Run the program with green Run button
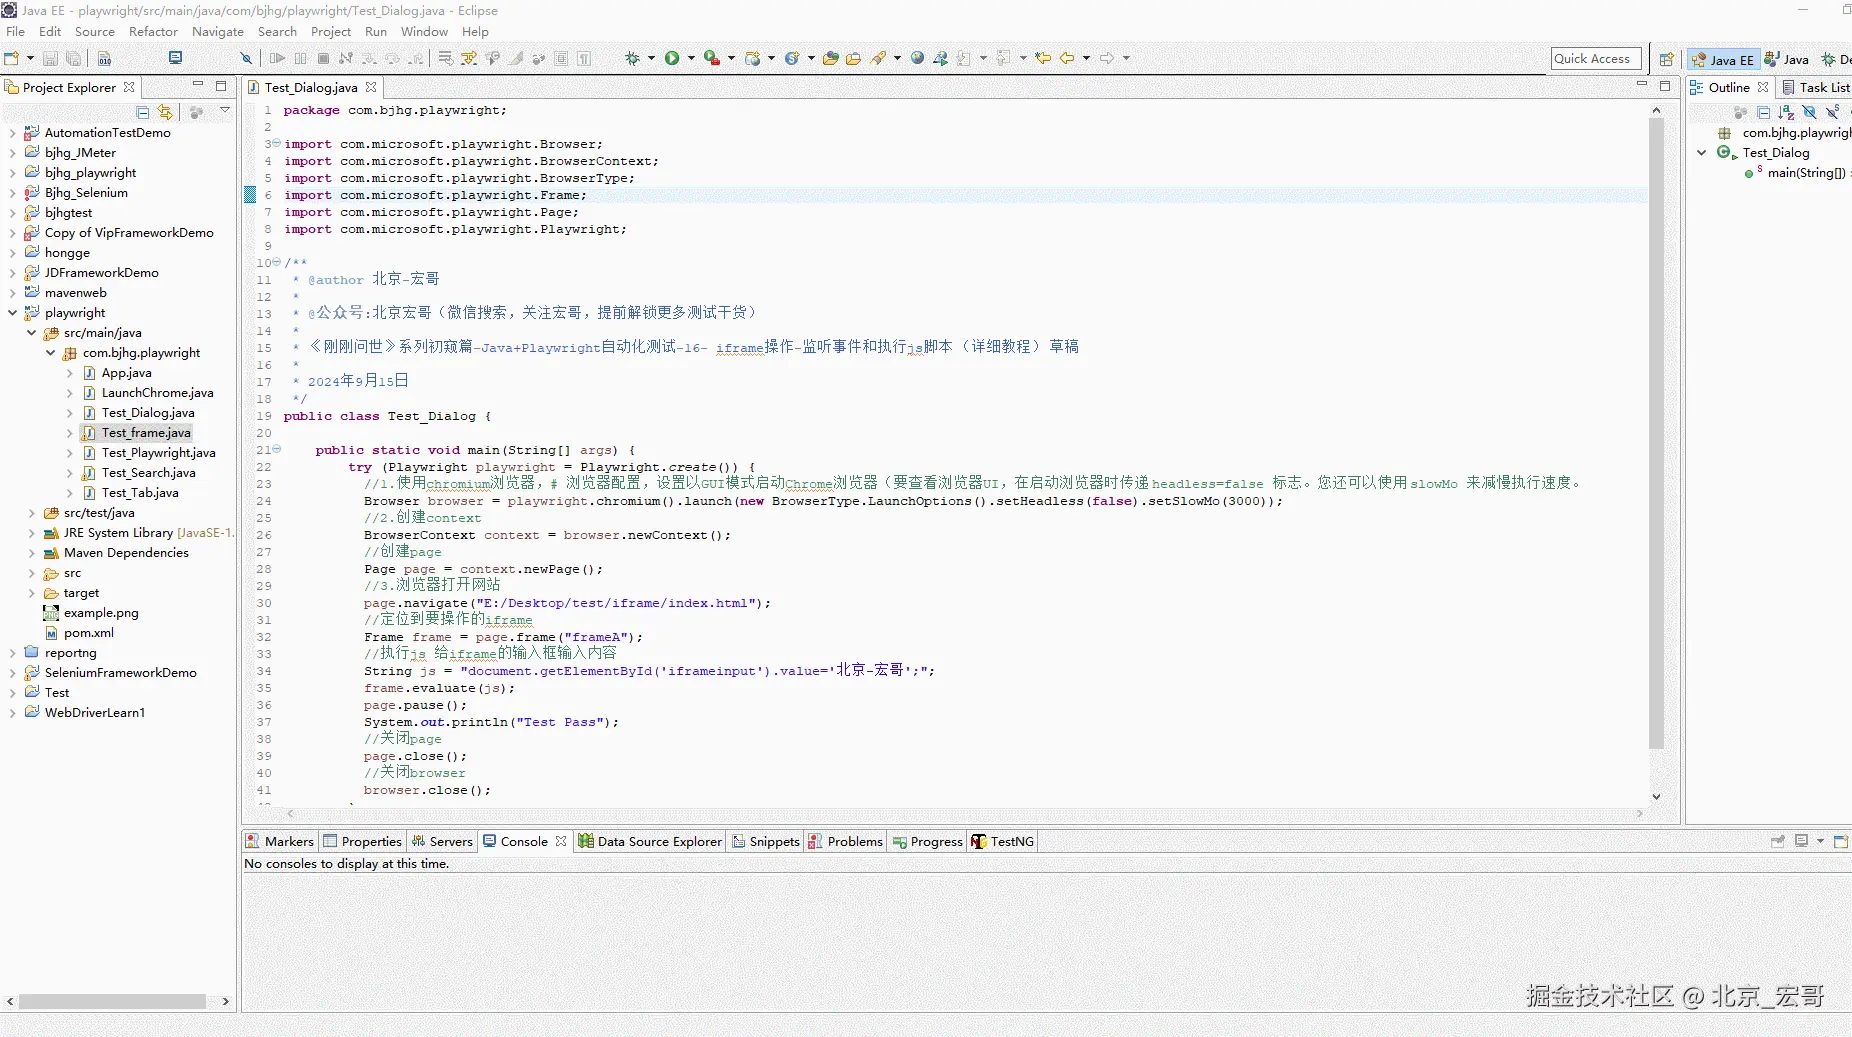Screen dimensions: 1852x1037 (672, 58)
